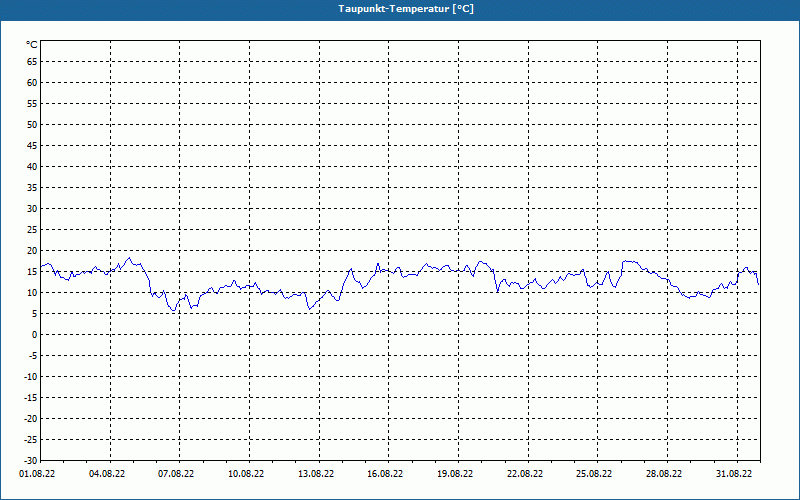Click the date label 01.08.22
The height and width of the screenshot is (500, 800).
pyautogui.click(x=37, y=474)
